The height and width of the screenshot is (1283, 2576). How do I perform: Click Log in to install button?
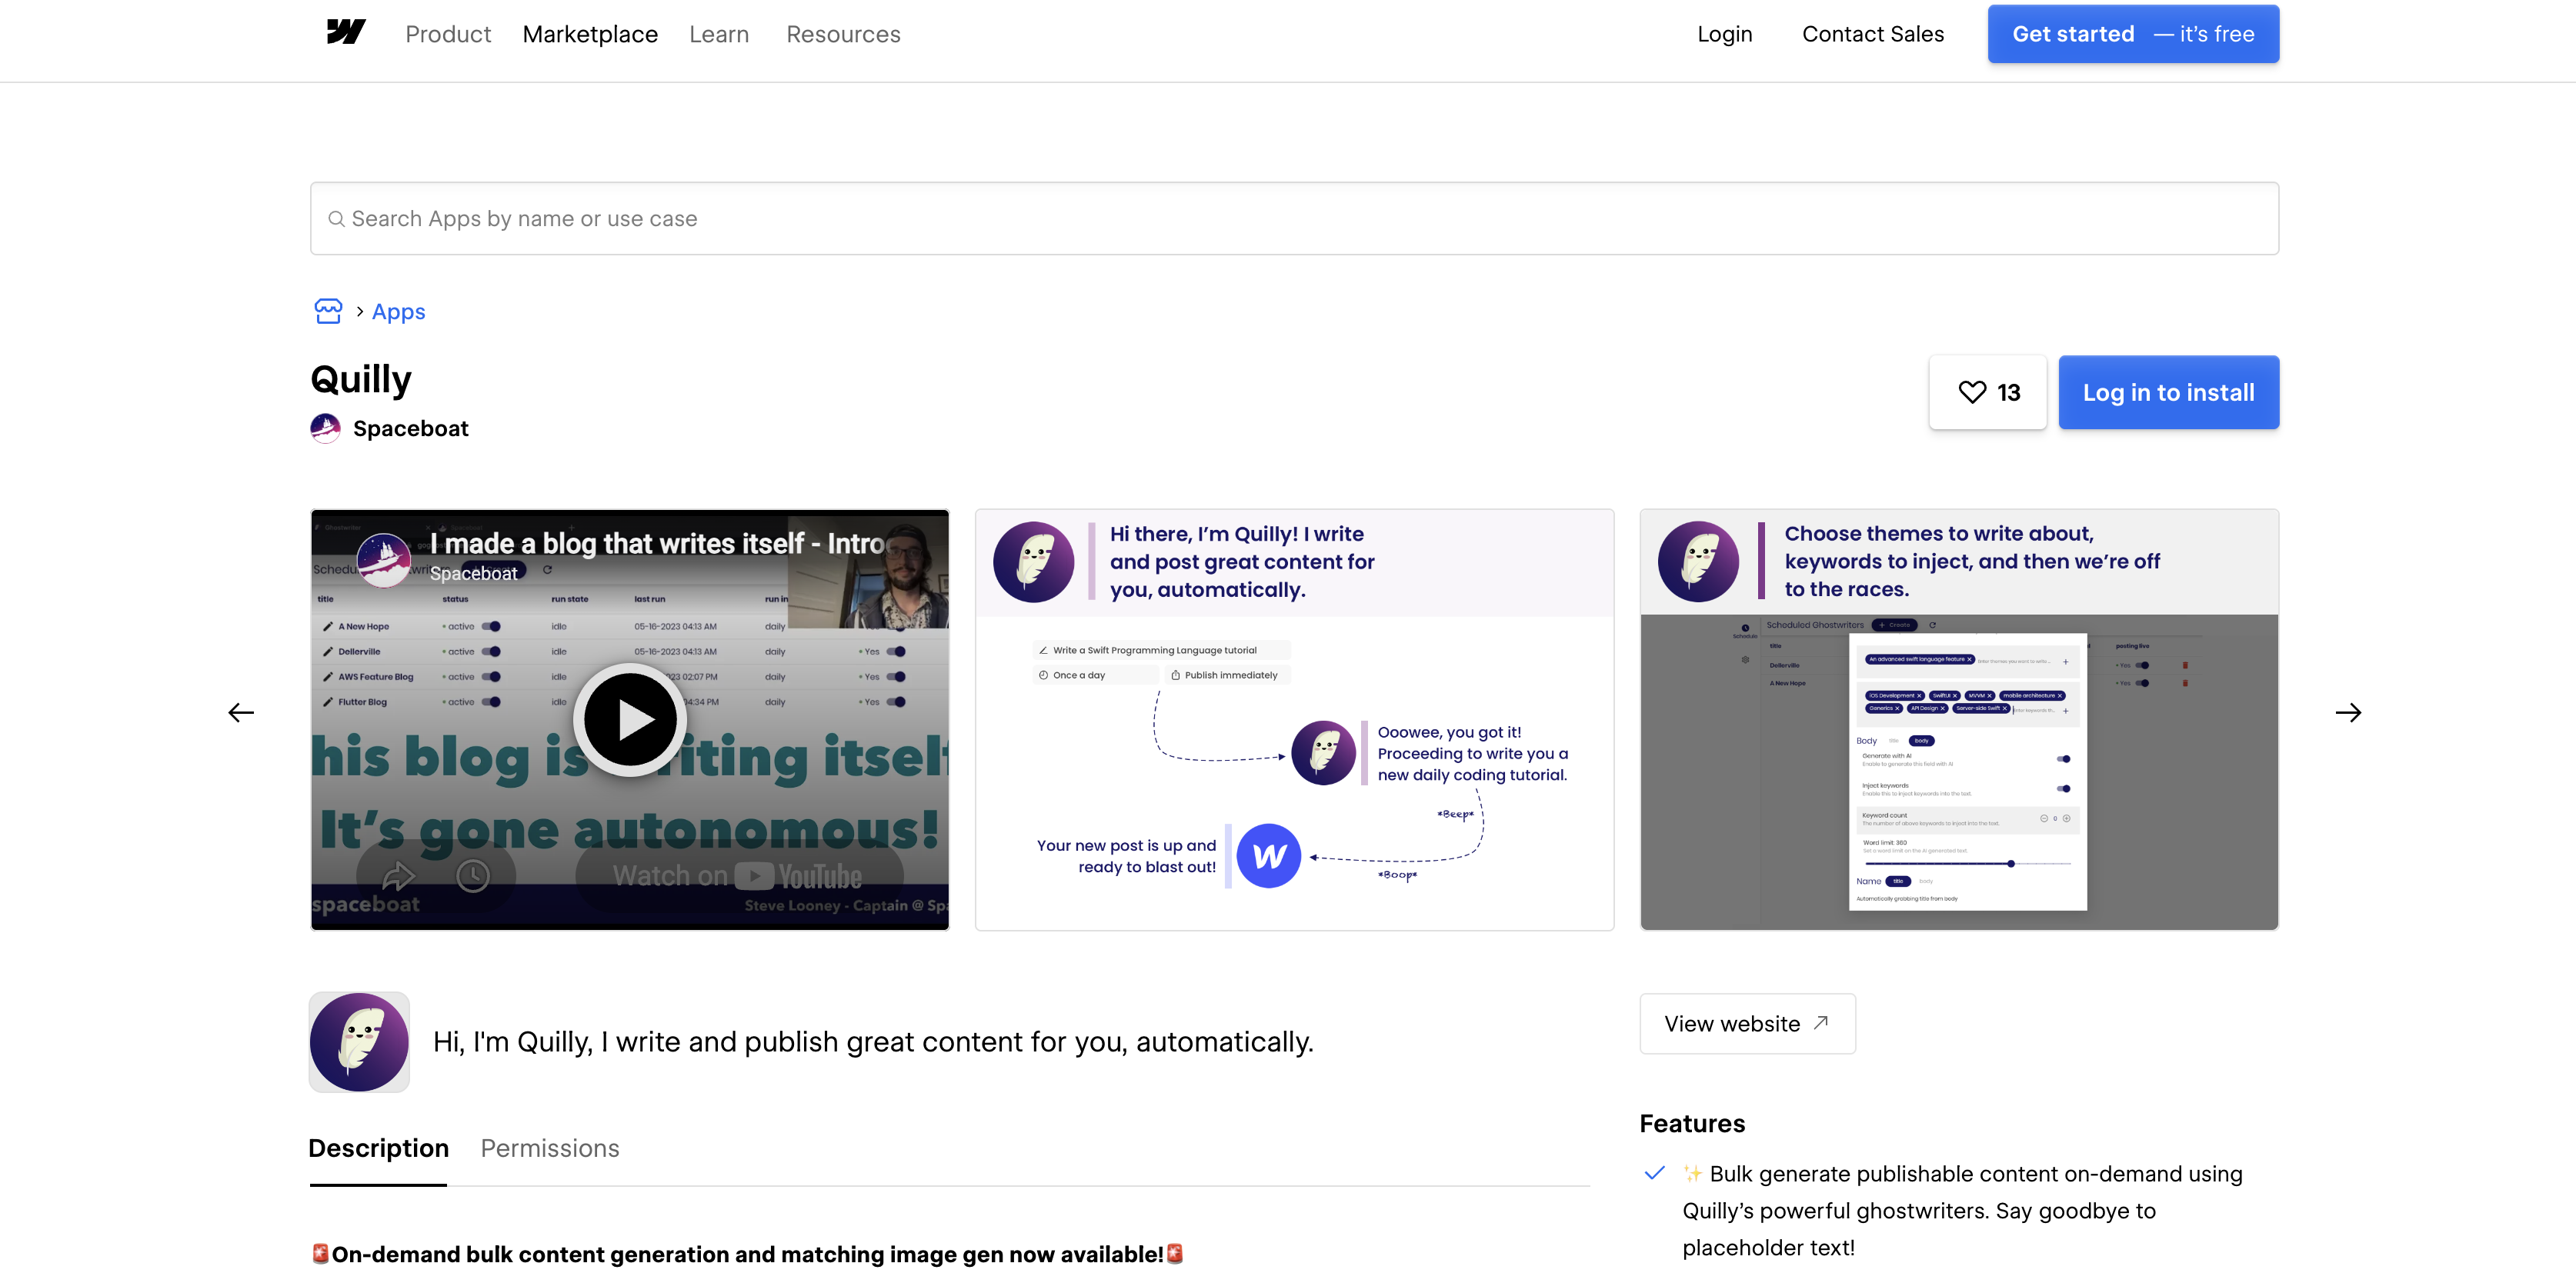pos(2168,392)
